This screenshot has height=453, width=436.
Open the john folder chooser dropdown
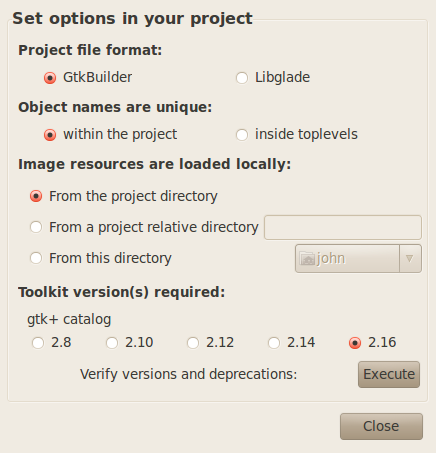tap(358, 259)
